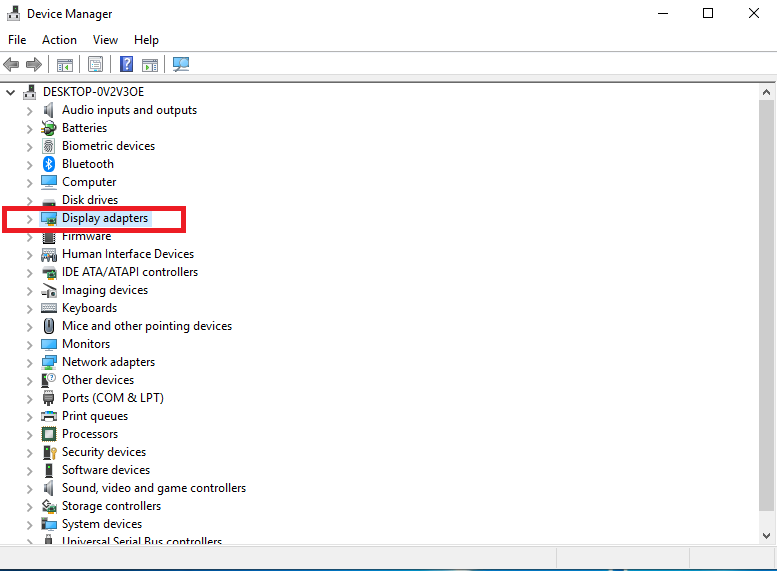Click Scan for hardware changes icon

(181, 65)
